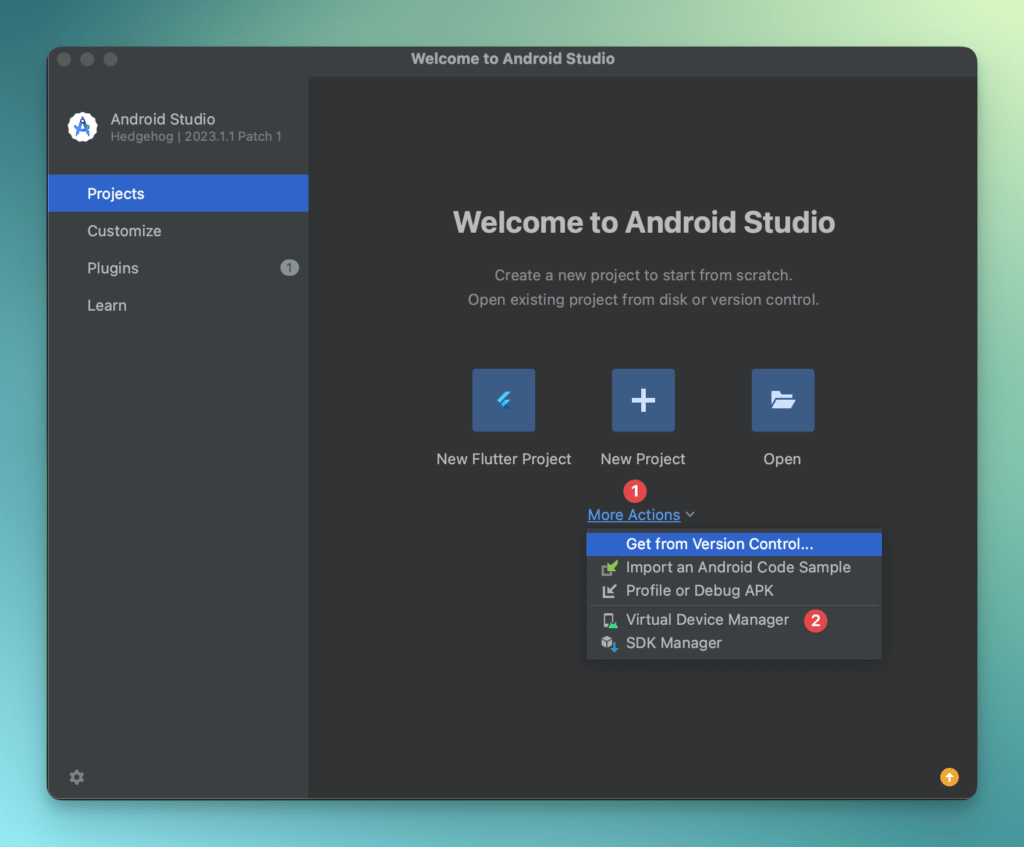Minimize the Welcome window
Screen dimensions: 1024x847
87,59
